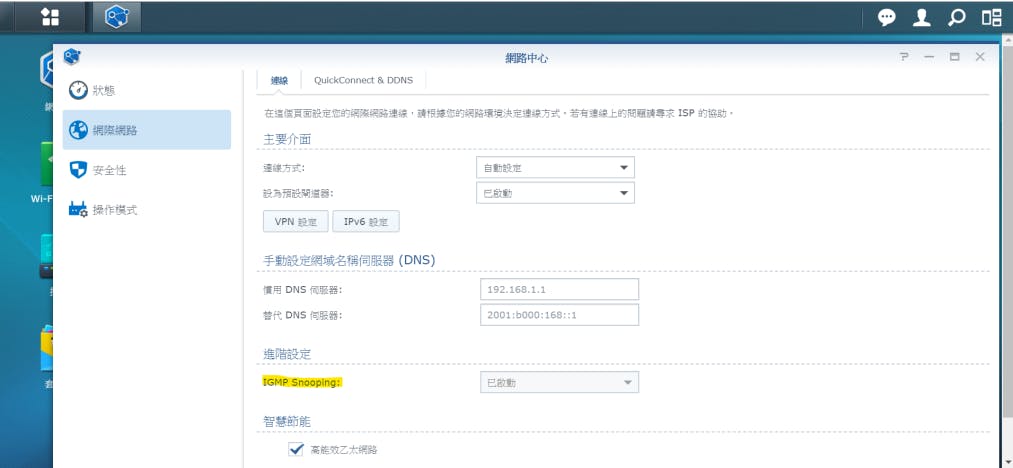Click the 智慧節能 section heading
Screen dimensions: 1013x468
click(x=287, y=421)
